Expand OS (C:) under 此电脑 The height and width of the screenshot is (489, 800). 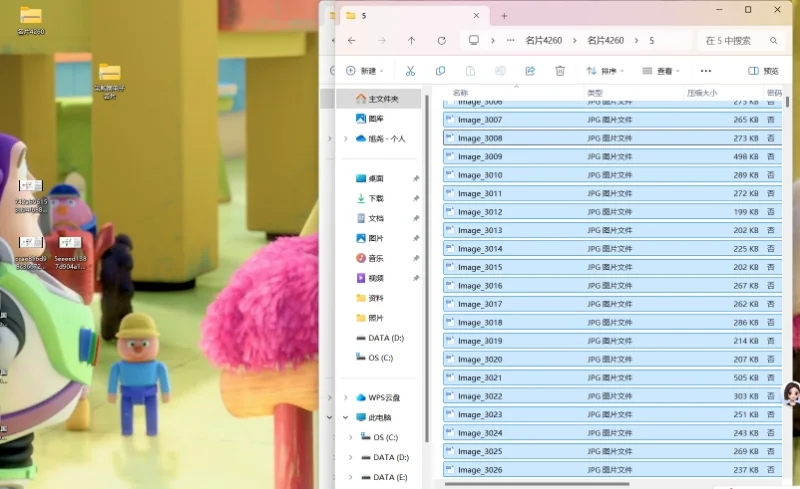click(351, 437)
